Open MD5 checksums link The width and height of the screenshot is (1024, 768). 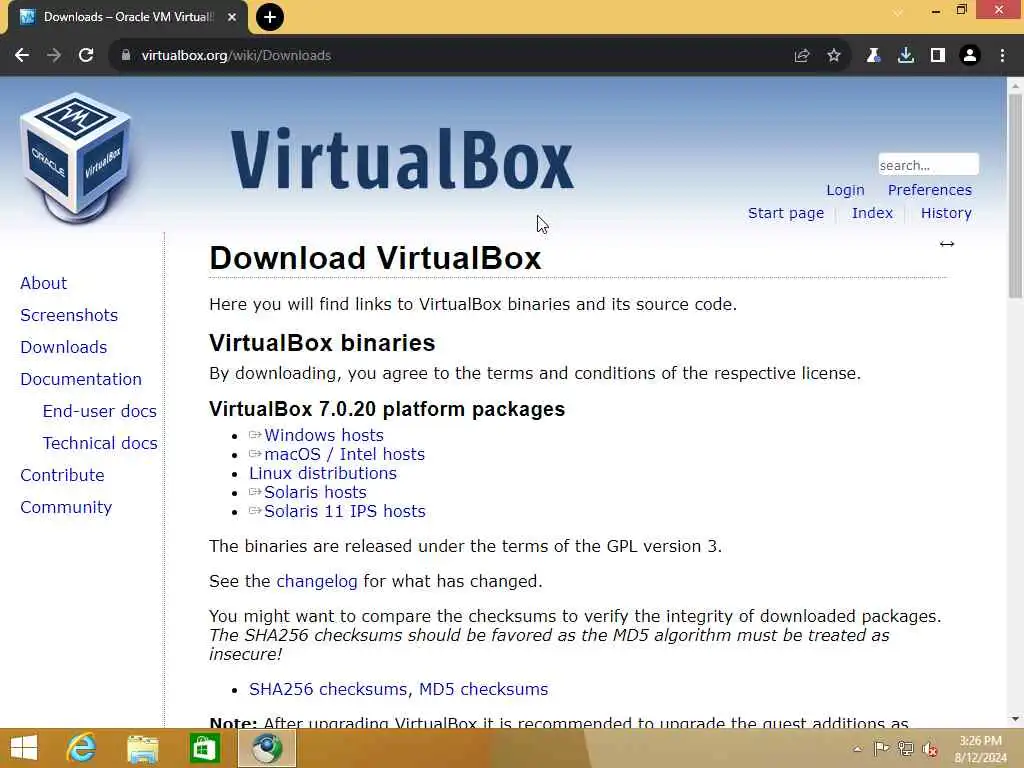483,690
